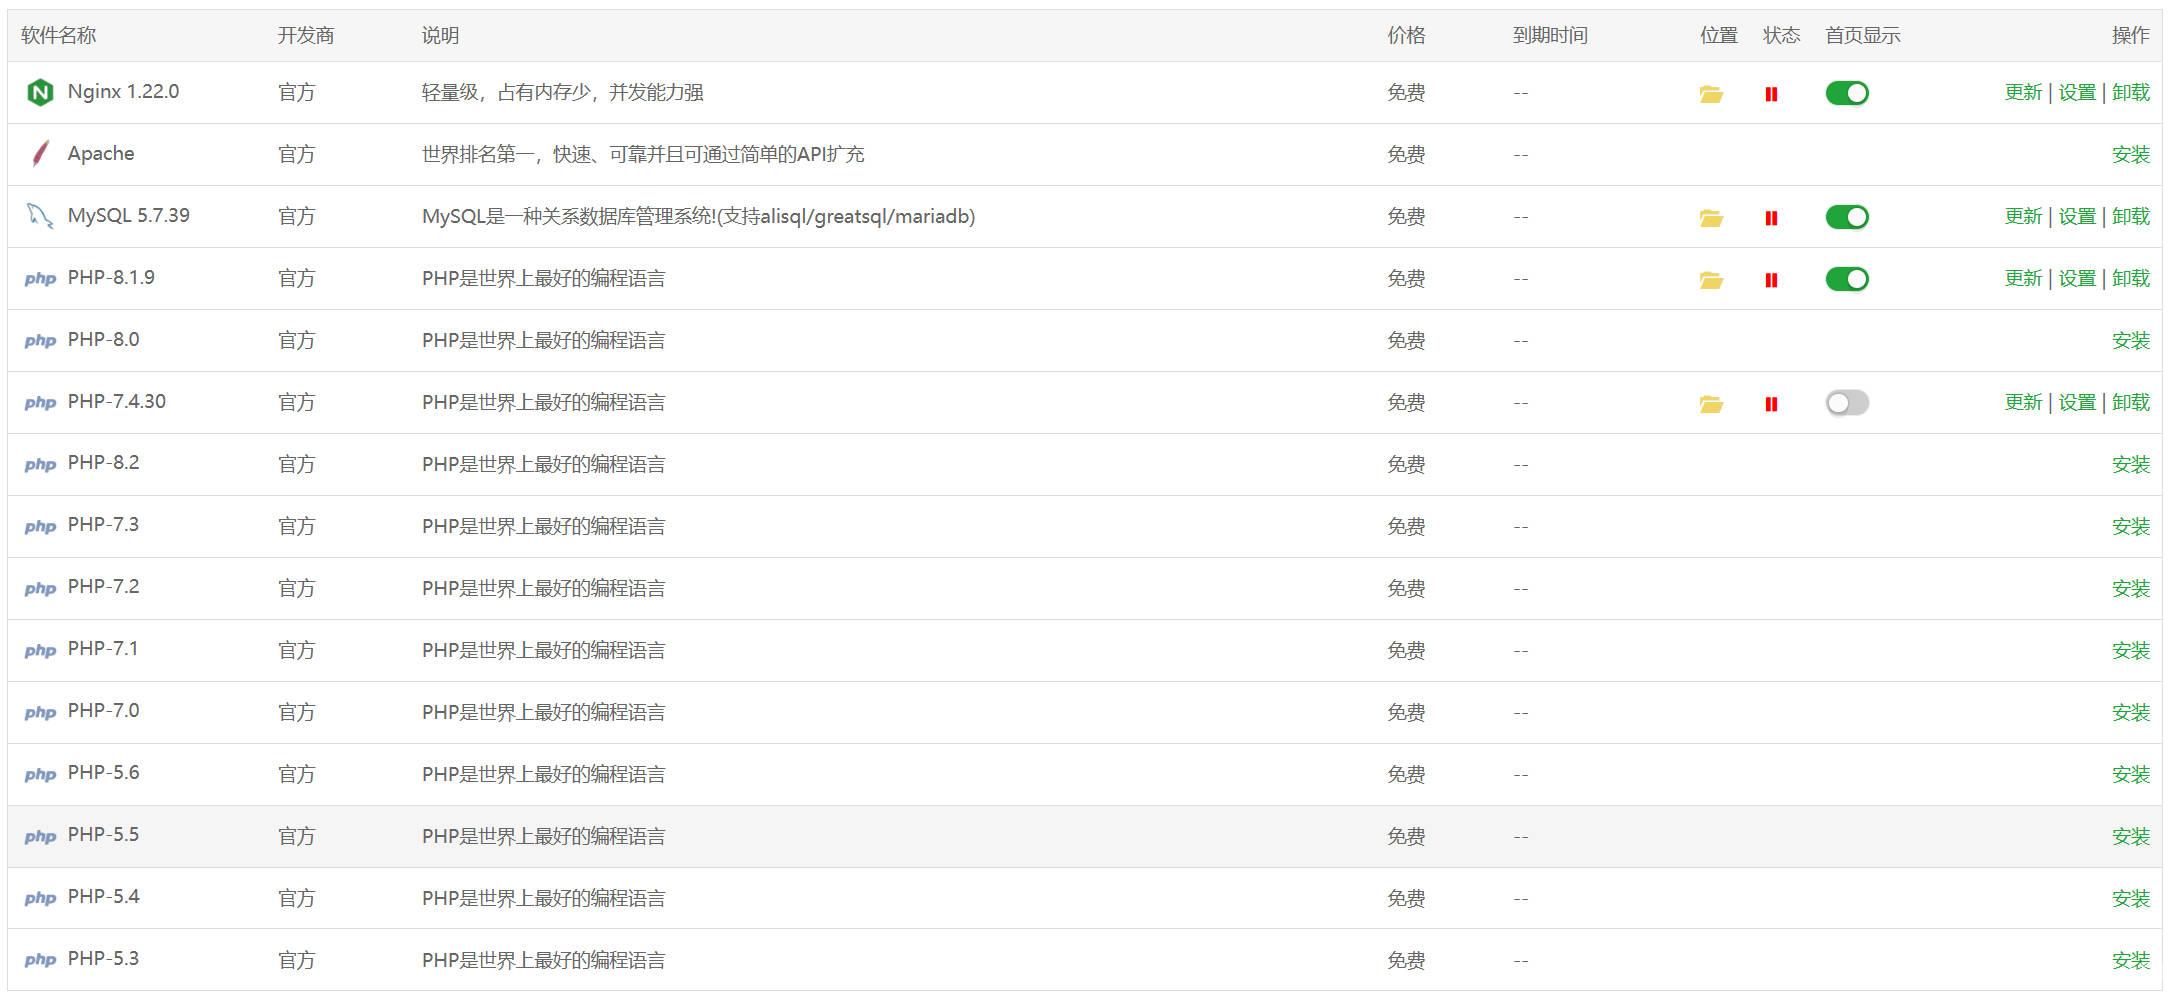The image size is (2184, 1000).
Task: Open the PHP-7.4.30 folder icon
Action: point(1711,404)
